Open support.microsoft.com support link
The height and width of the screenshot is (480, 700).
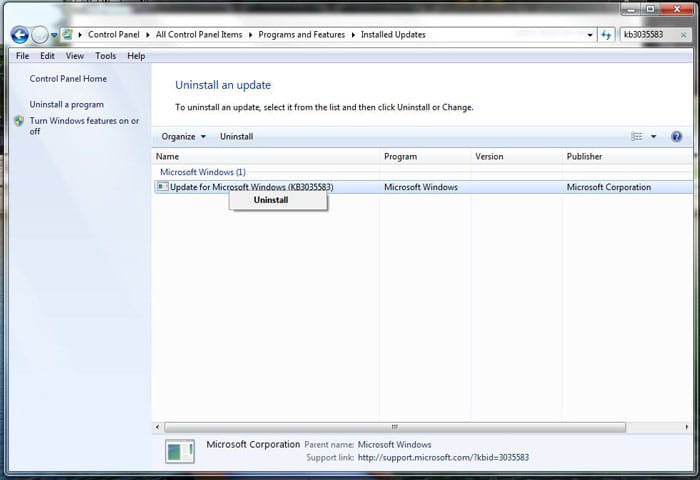(443, 458)
